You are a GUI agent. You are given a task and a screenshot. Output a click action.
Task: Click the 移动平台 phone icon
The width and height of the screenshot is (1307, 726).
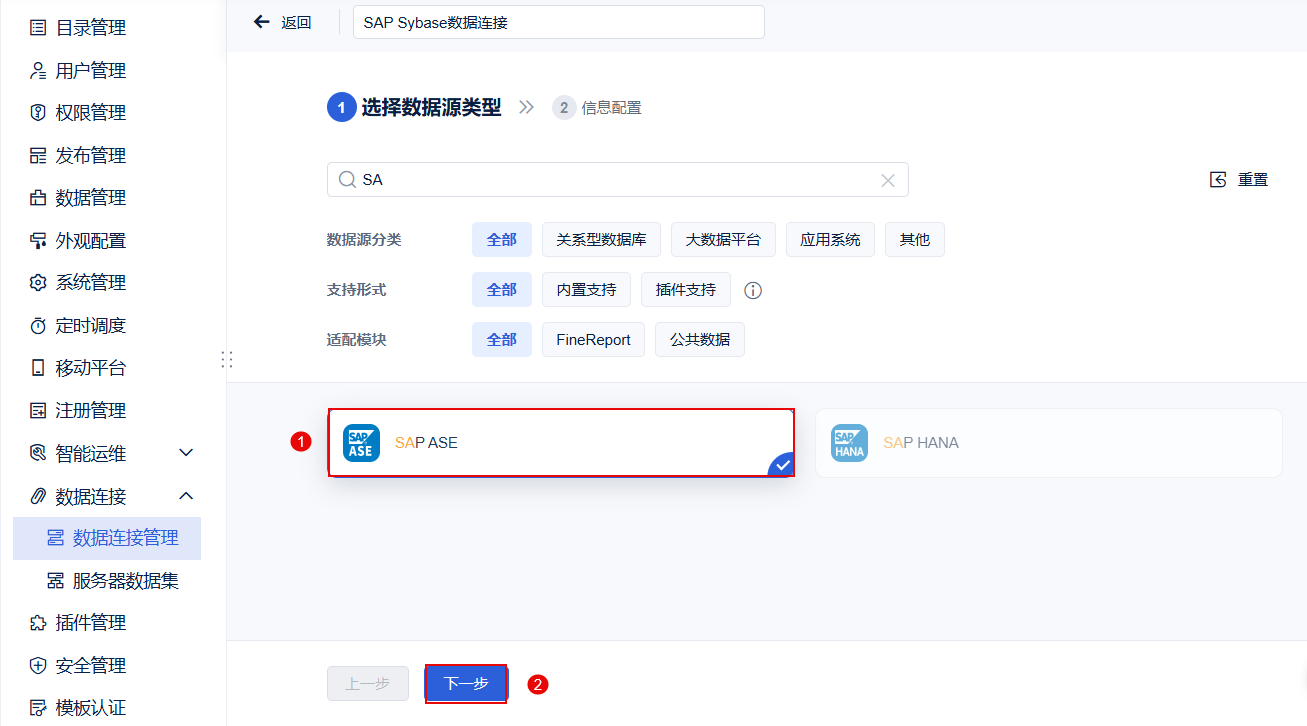point(38,368)
